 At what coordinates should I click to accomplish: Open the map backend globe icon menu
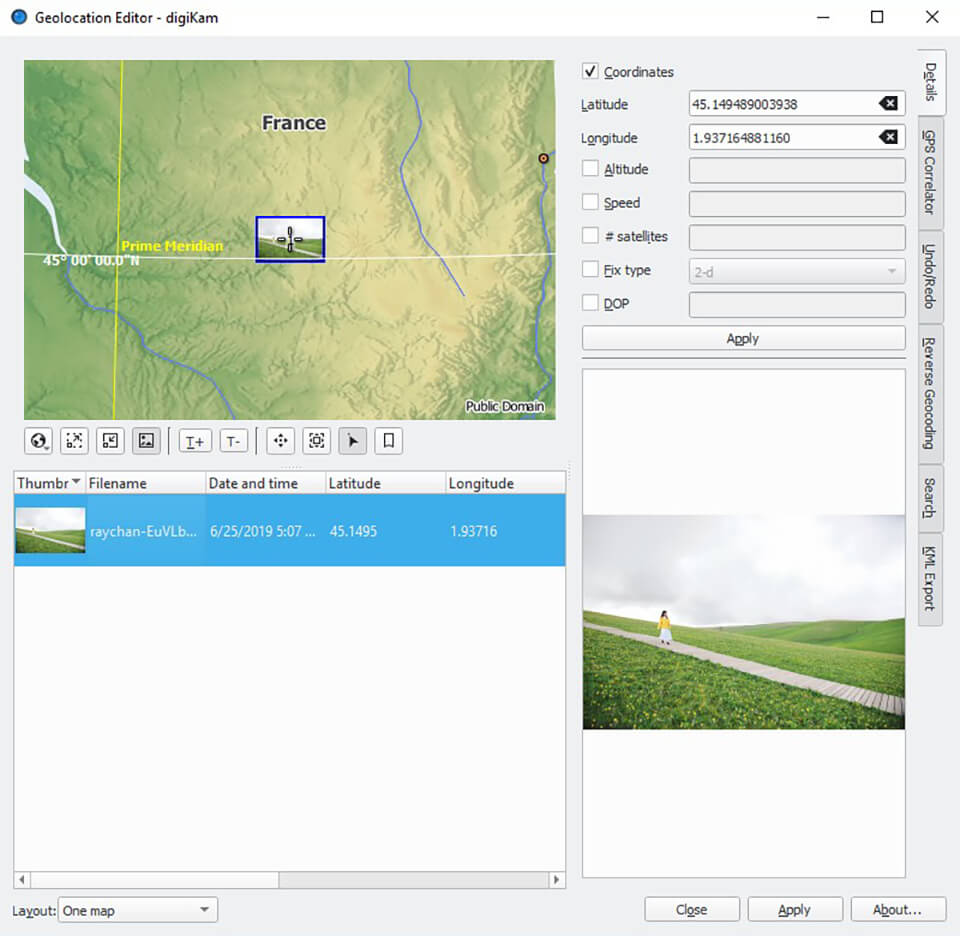[37, 440]
